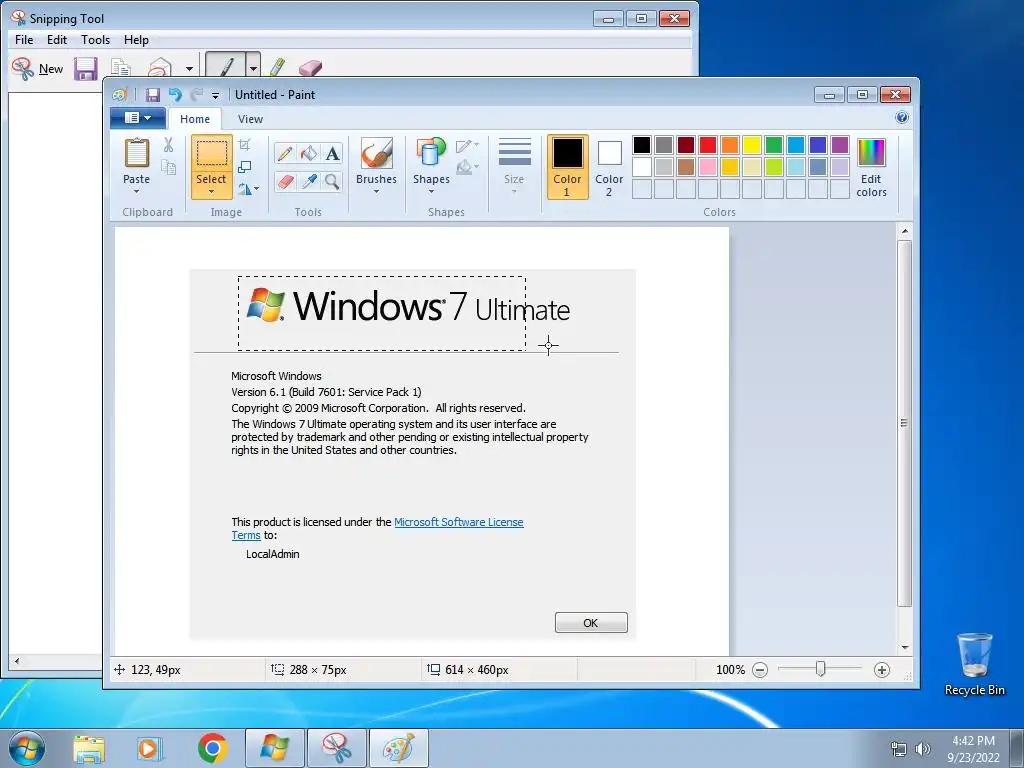Pick the green color swatch

[x=774, y=144]
